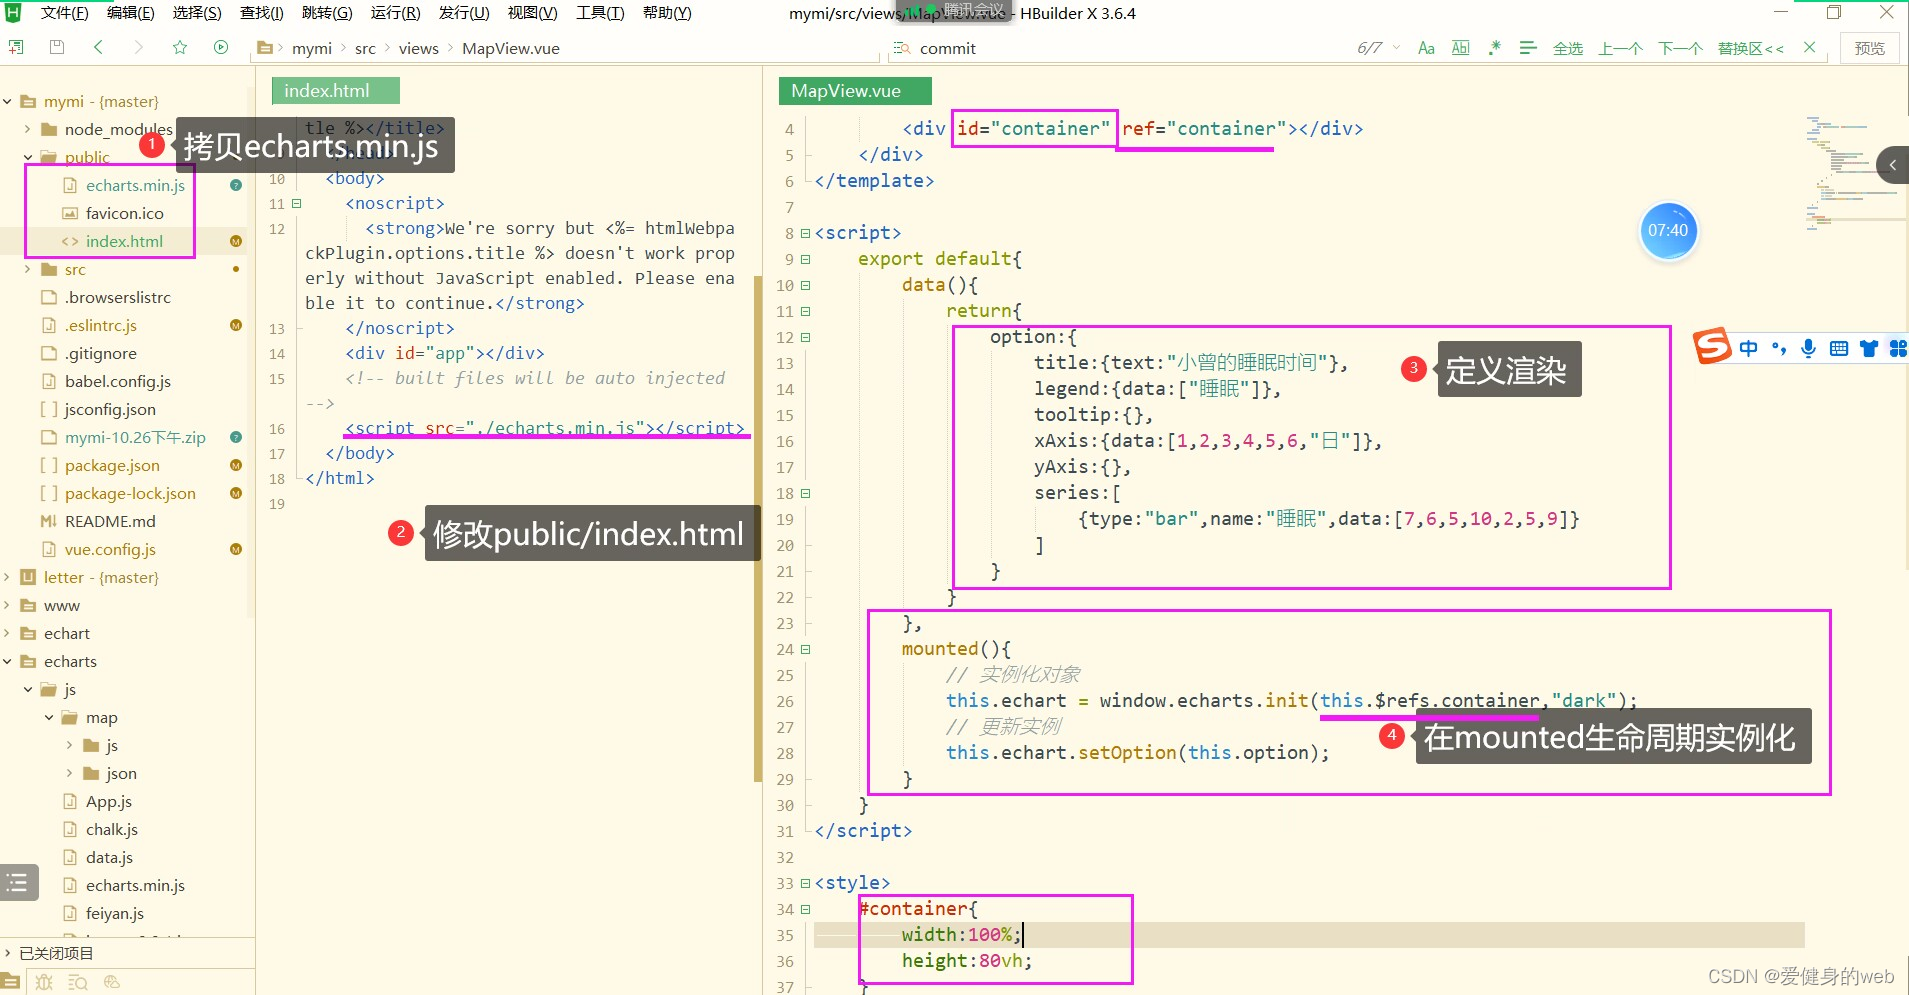Collapse the map folder under js

coord(49,717)
